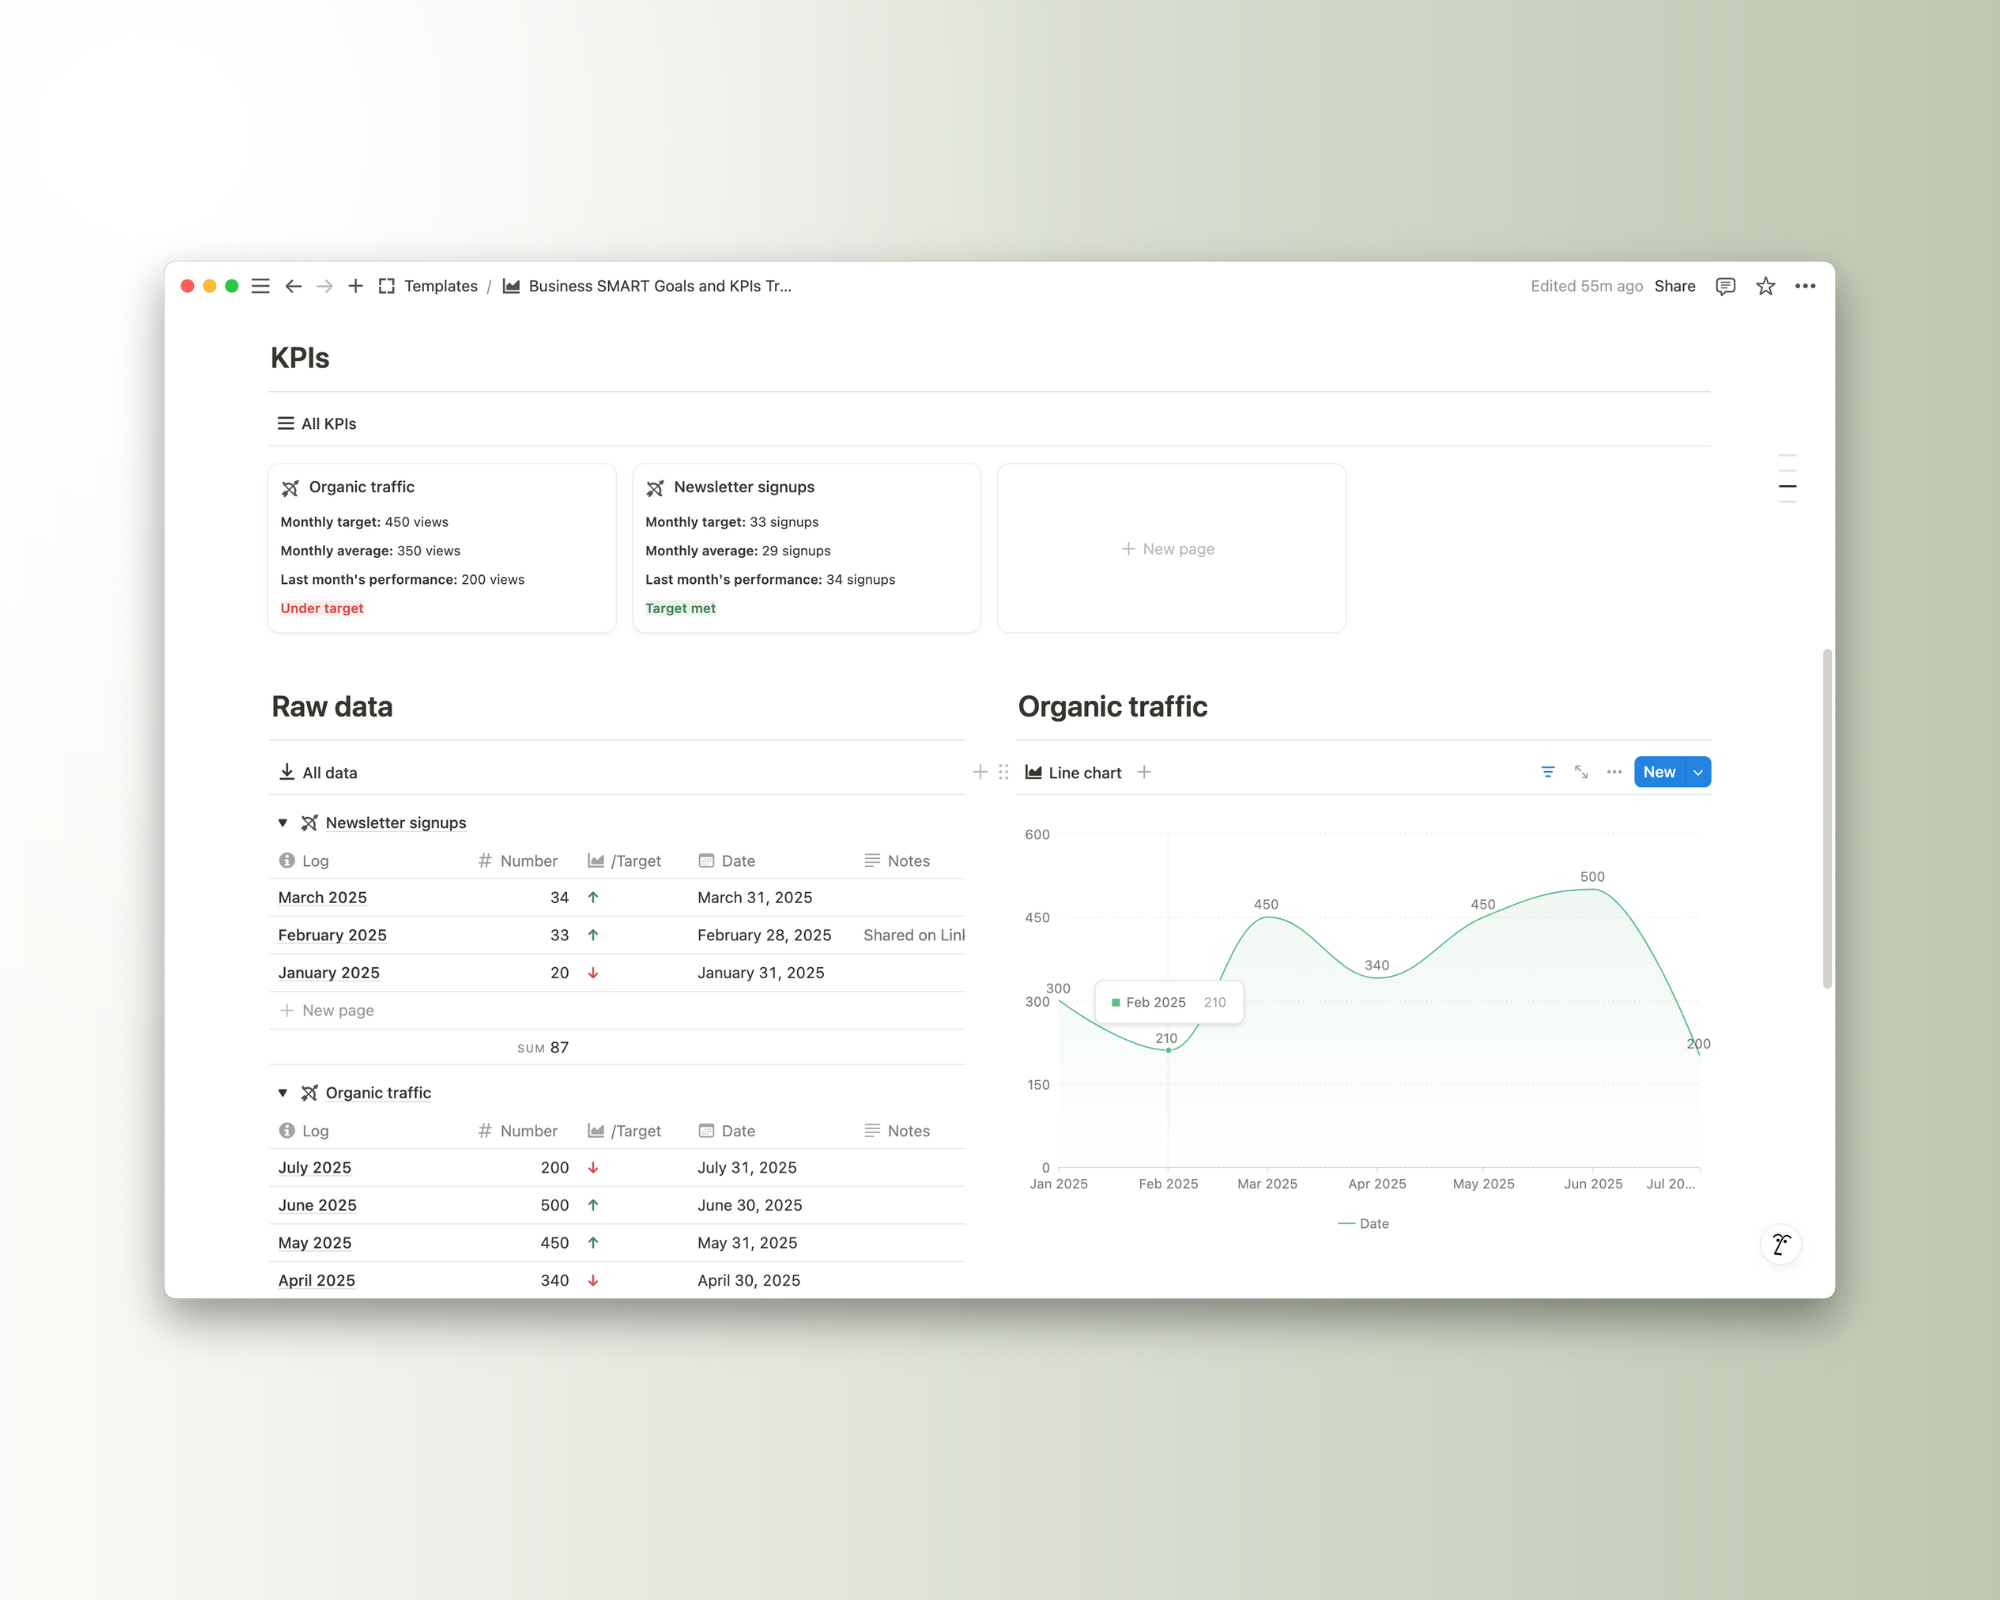Expand the chart to full screen view
Viewport: 2000px width, 1600px height.
tap(1581, 772)
